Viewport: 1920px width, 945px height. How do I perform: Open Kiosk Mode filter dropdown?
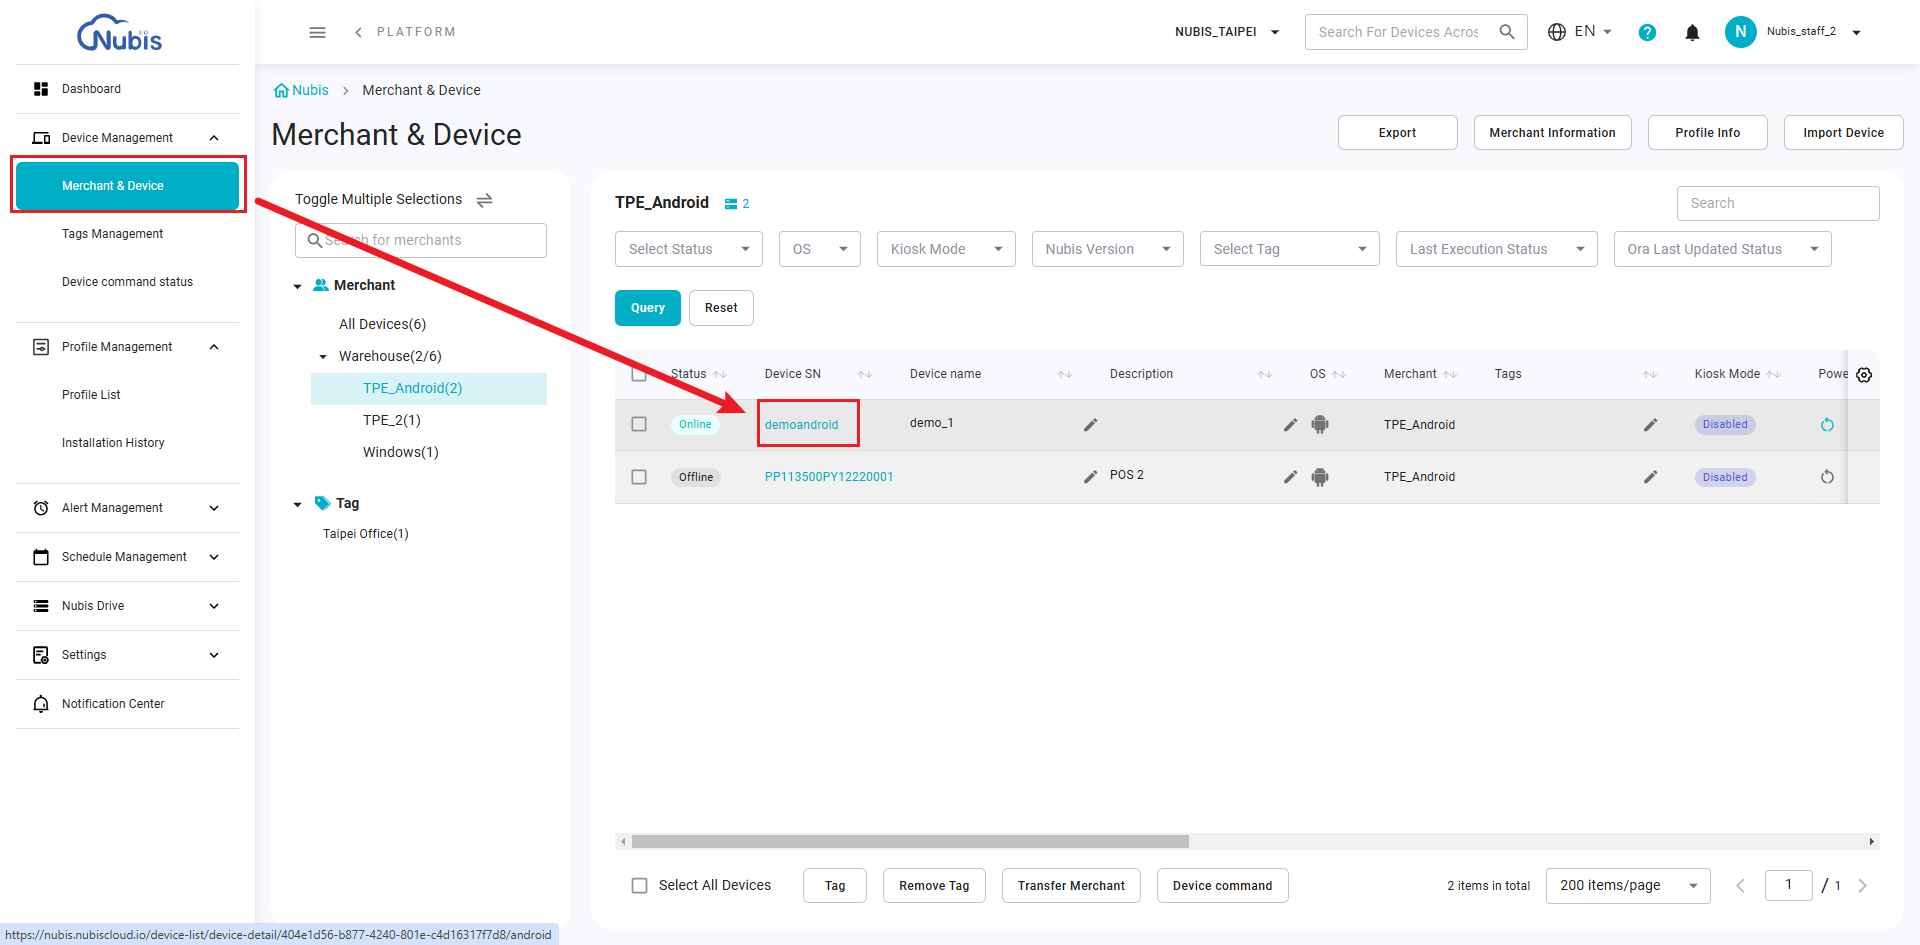(x=946, y=249)
